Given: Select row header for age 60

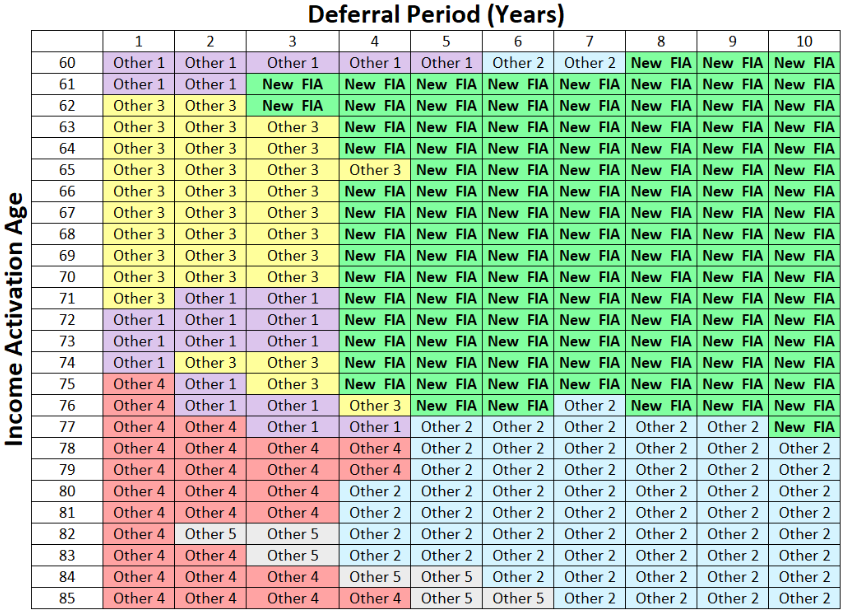Looking at the screenshot, I should [67, 63].
